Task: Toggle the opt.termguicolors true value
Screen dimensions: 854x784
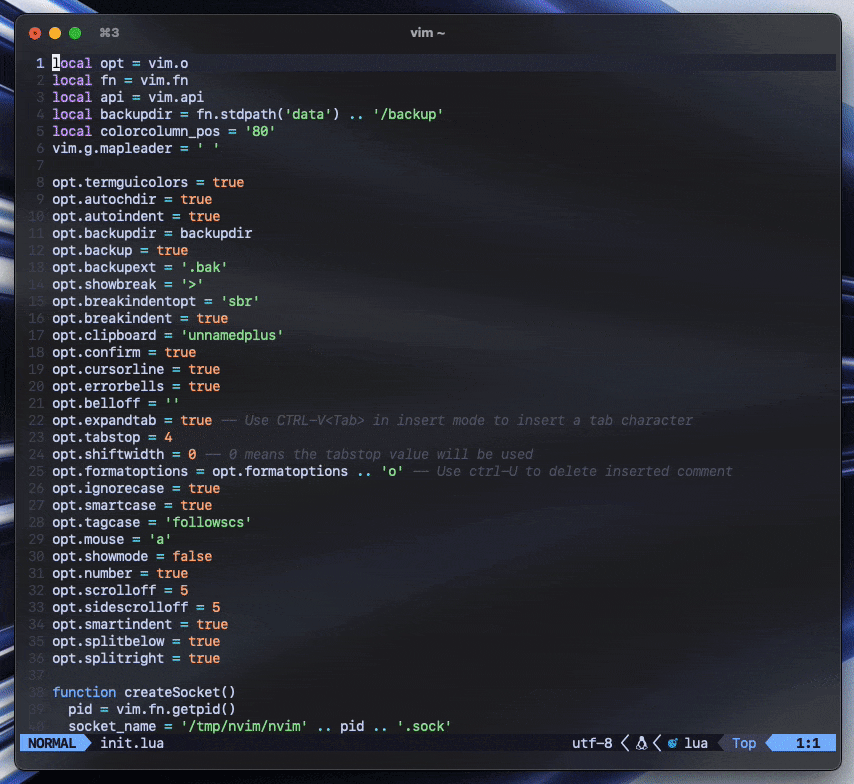Action: pyautogui.click(x=228, y=182)
